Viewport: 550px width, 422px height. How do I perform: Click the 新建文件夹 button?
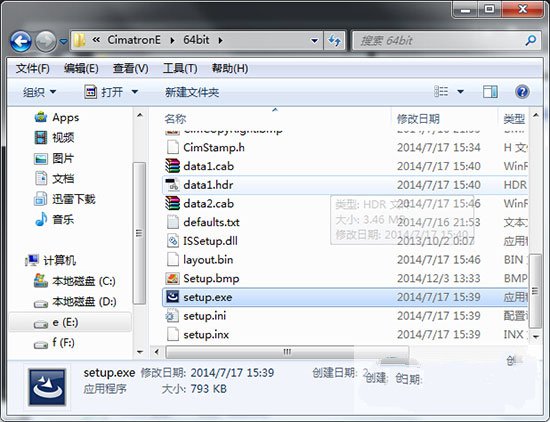192,92
